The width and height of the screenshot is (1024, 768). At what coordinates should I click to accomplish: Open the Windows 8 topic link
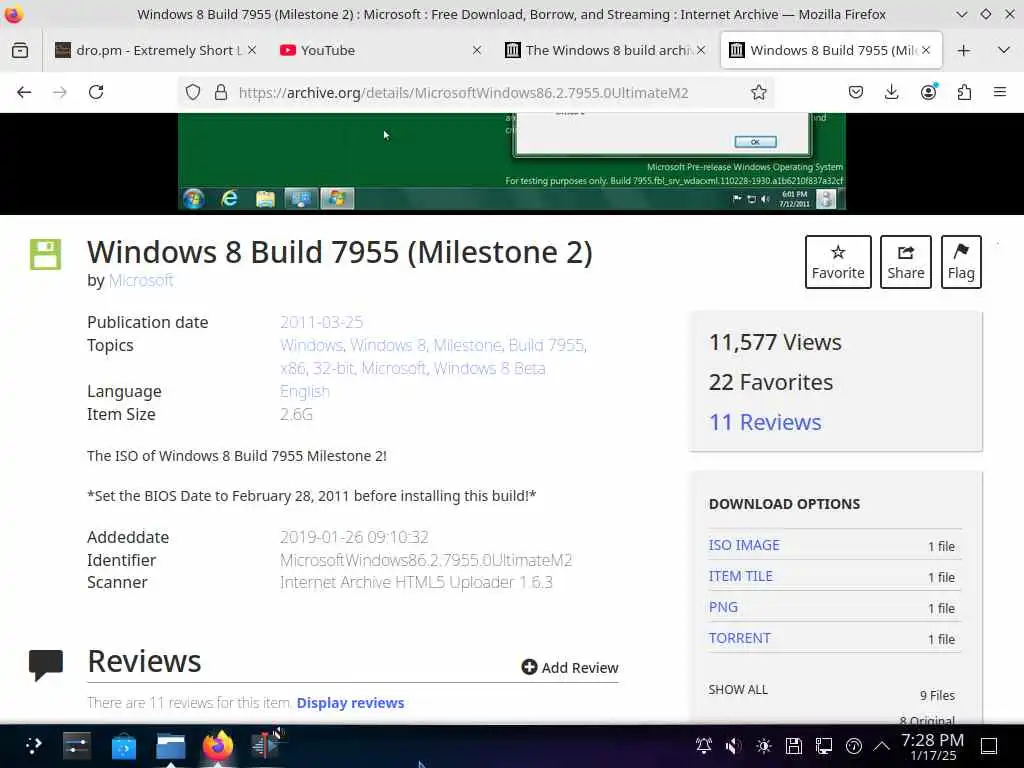388,345
